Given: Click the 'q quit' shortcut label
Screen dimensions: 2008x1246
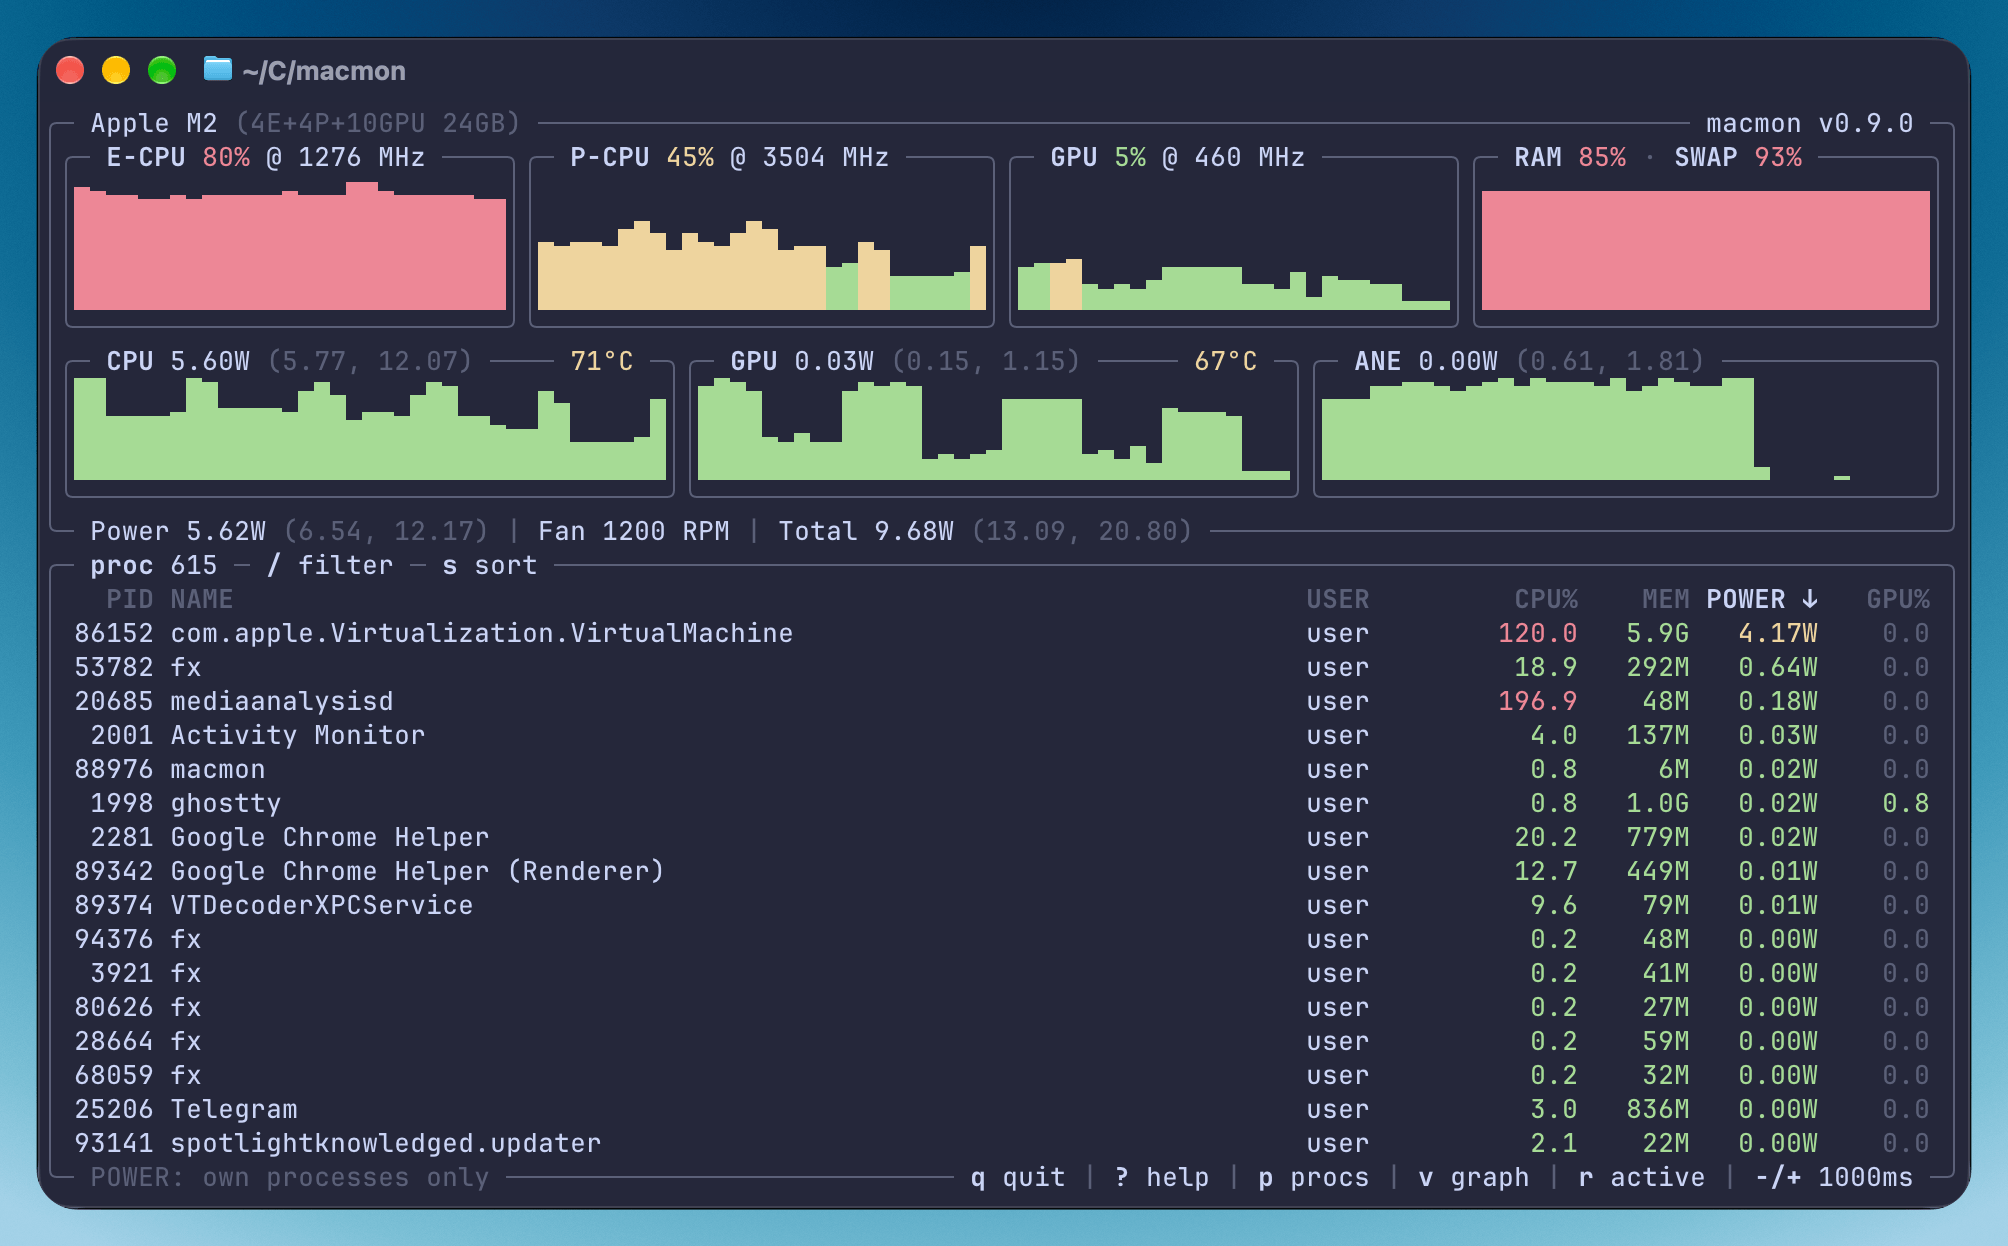Looking at the screenshot, I should (1018, 1177).
